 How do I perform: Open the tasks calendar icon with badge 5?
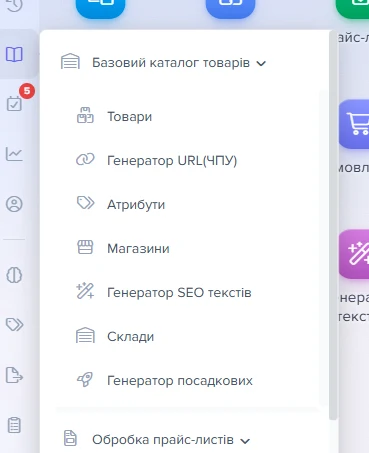pos(14,104)
